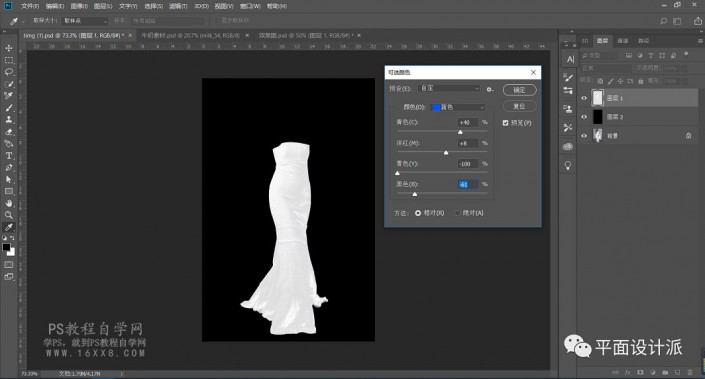Hide the 图层 1 layer eye
Image resolution: width=705 pixels, height=379 pixels.
(584, 98)
